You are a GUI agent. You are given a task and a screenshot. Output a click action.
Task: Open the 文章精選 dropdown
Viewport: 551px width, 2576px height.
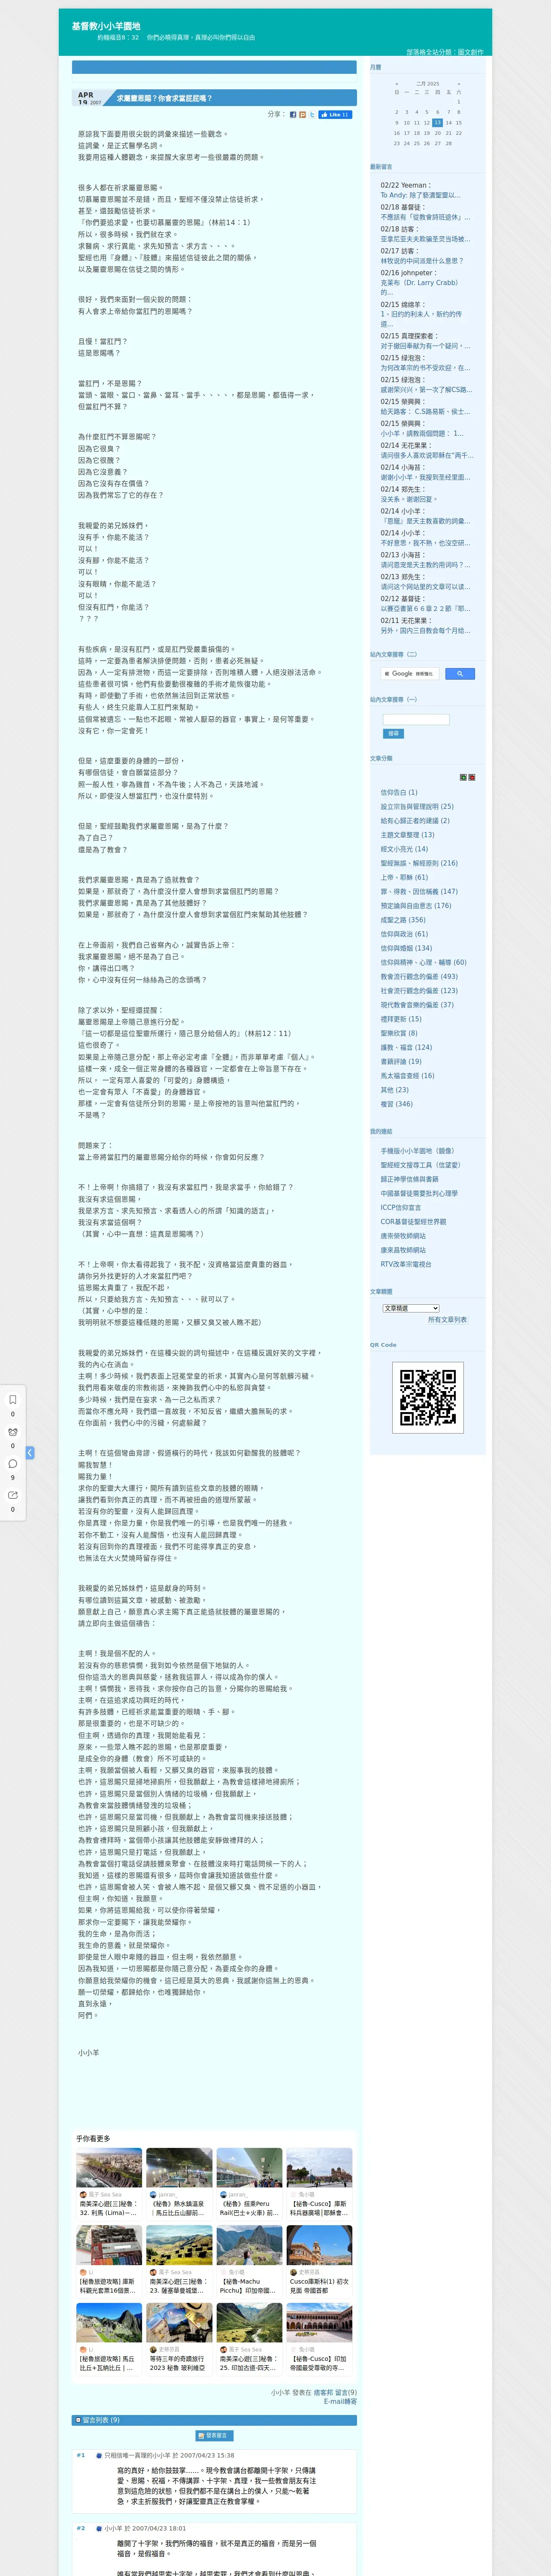[x=411, y=1308]
